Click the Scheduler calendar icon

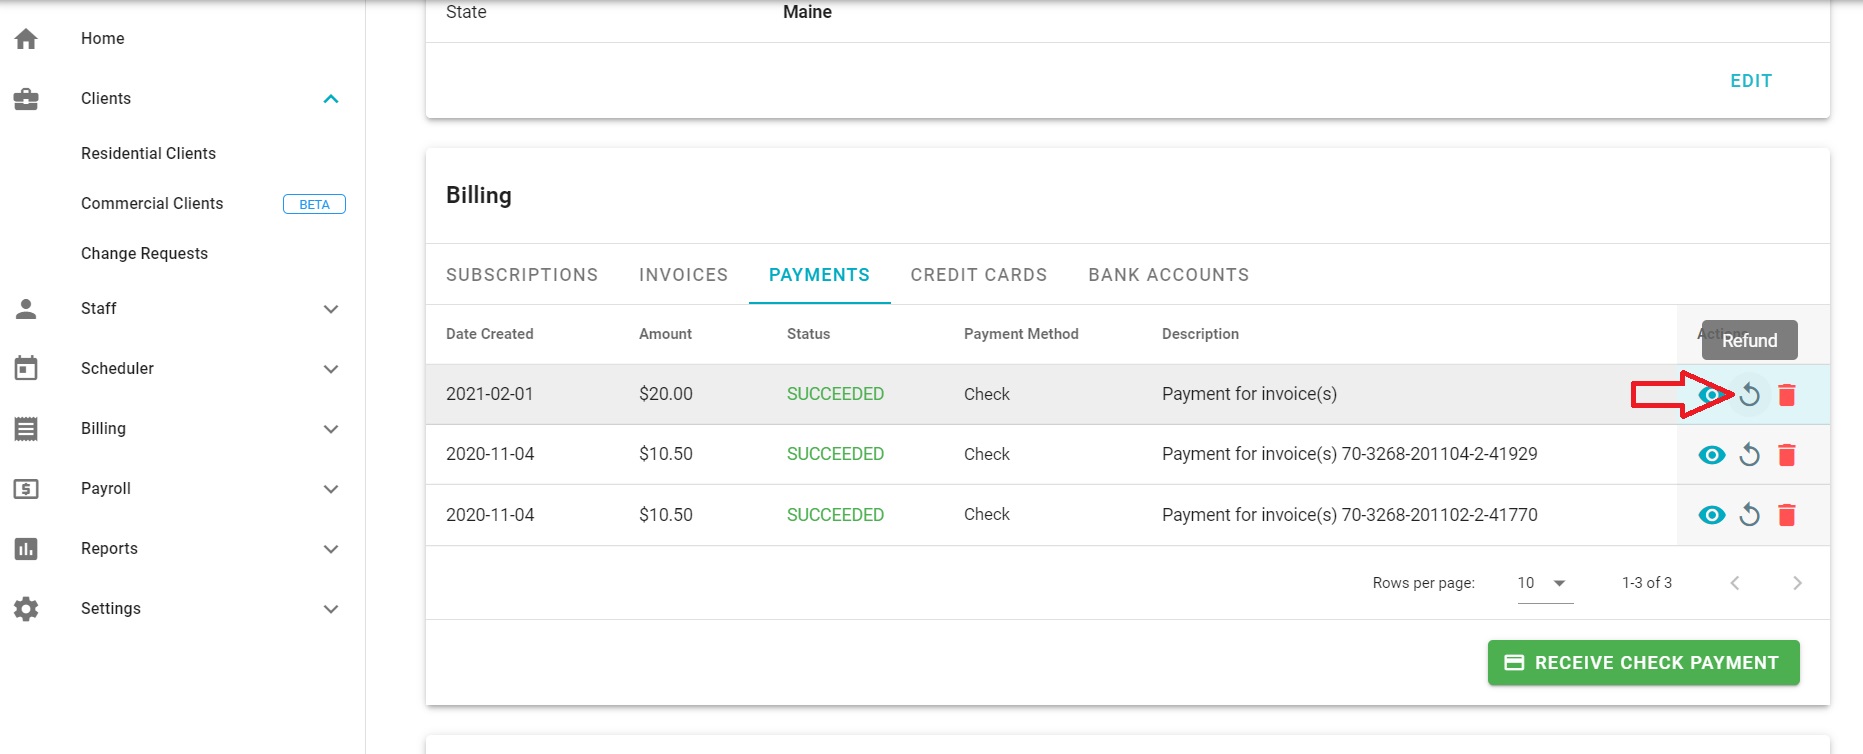(x=26, y=369)
